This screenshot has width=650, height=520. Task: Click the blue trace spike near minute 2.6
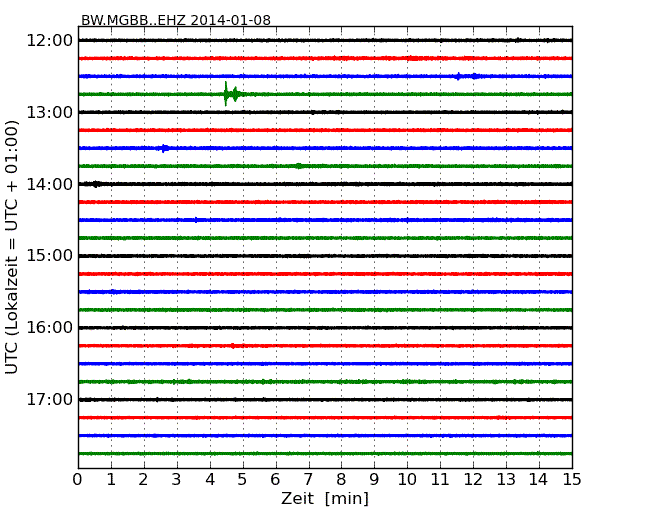(x=164, y=148)
